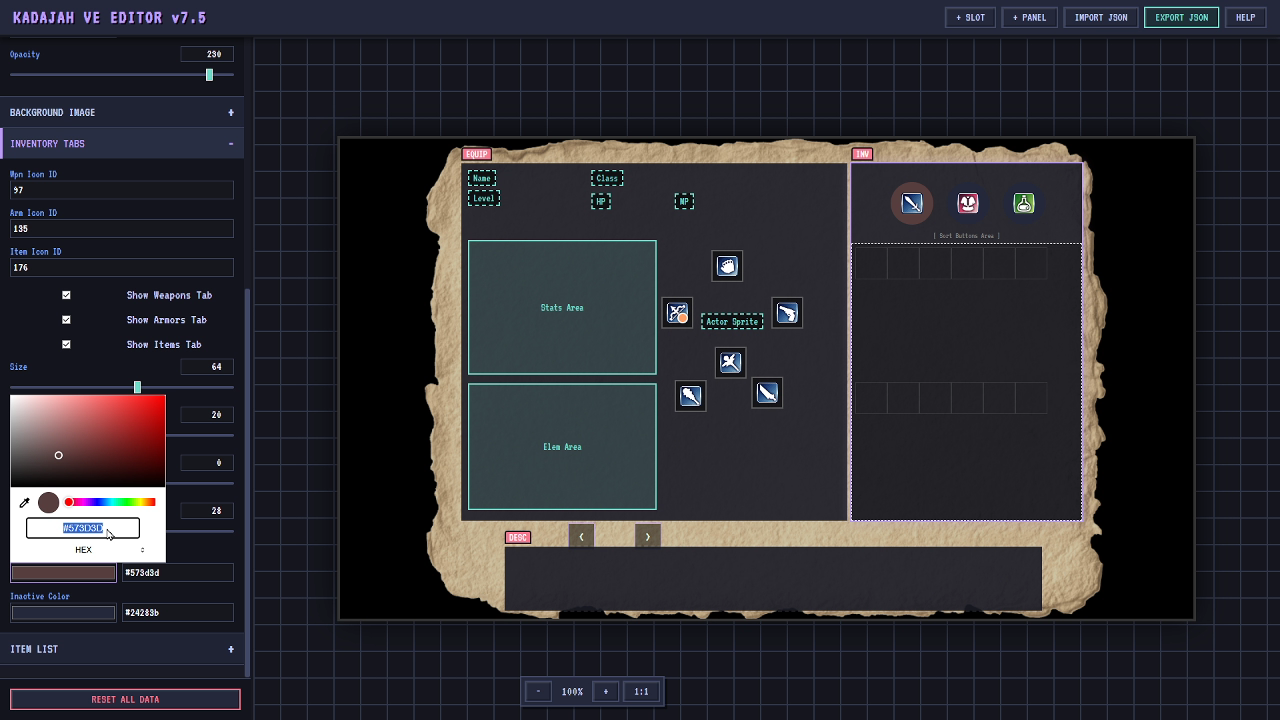Pick a color with the eyedropper tool
1280x720 pixels.
25,502
